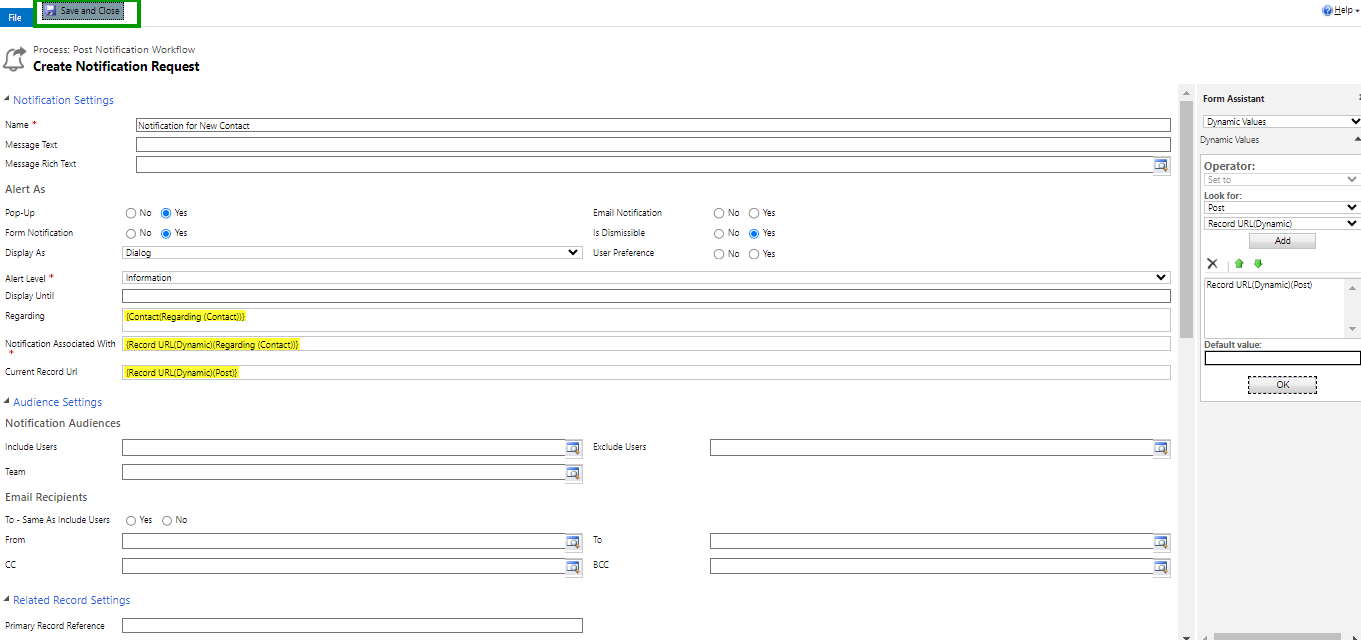
Task: Open the Display As dropdown
Action: tap(352, 253)
